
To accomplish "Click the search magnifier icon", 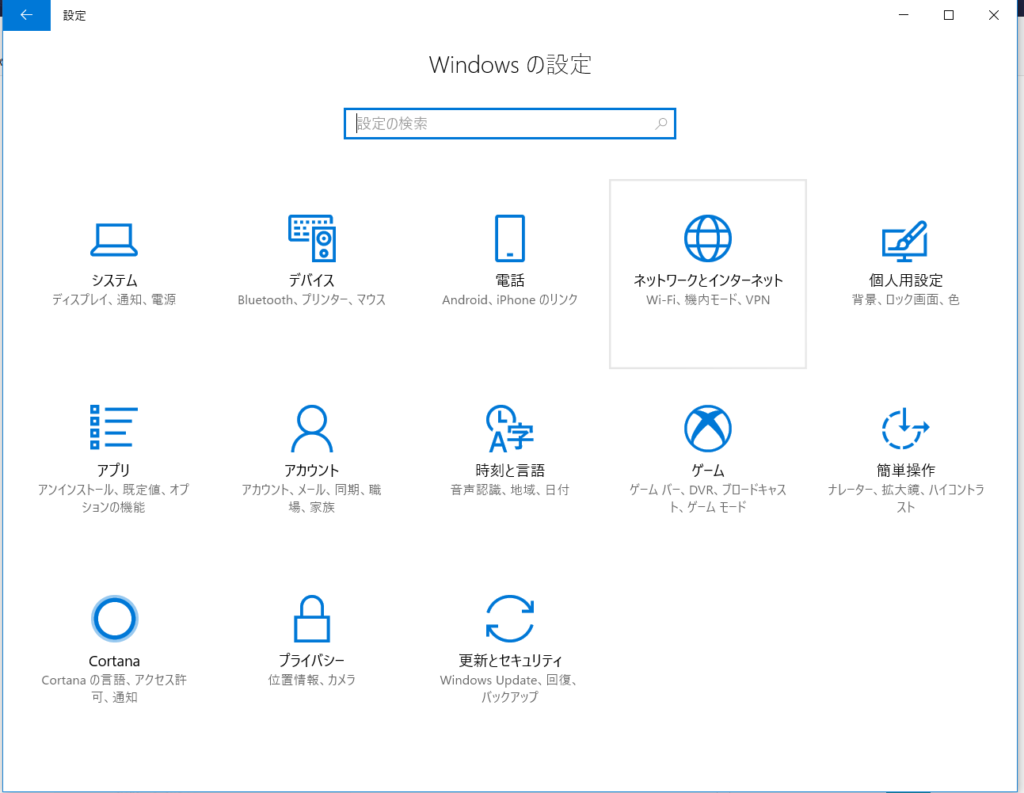I will click(661, 123).
